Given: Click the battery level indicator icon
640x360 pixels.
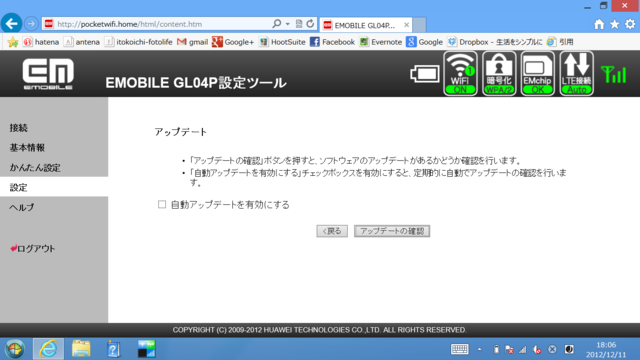Looking at the screenshot, I should click(x=424, y=74).
